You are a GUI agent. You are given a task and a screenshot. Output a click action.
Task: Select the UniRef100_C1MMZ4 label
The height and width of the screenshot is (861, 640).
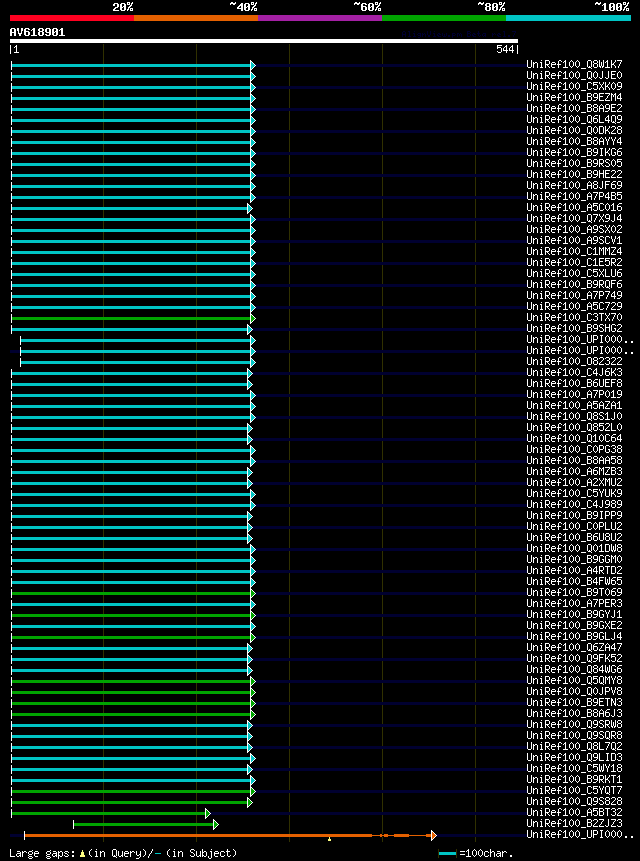click(574, 251)
